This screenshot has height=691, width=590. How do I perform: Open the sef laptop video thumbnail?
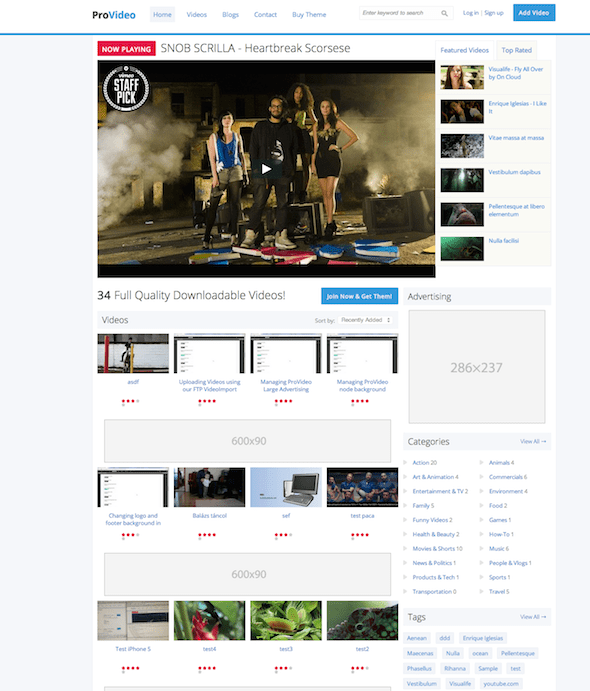286,487
